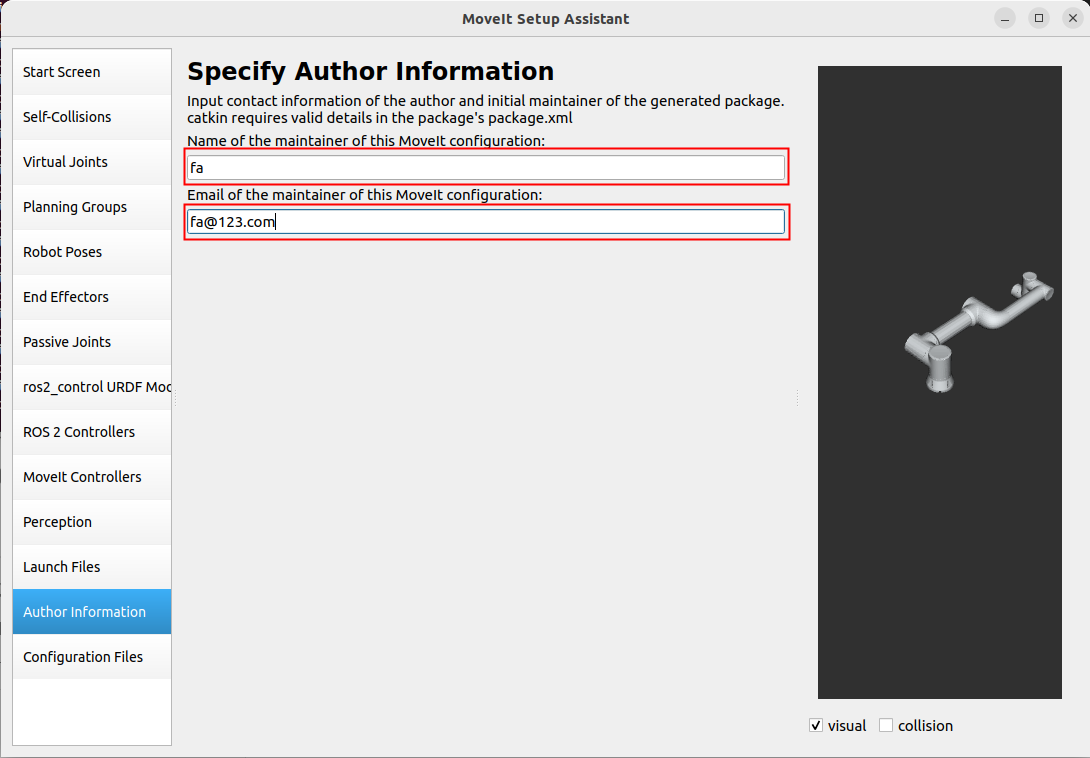The height and width of the screenshot is (758, 1090).
Task: Go to ROS 2 Controllers step
Action: [x=92, y=432]
